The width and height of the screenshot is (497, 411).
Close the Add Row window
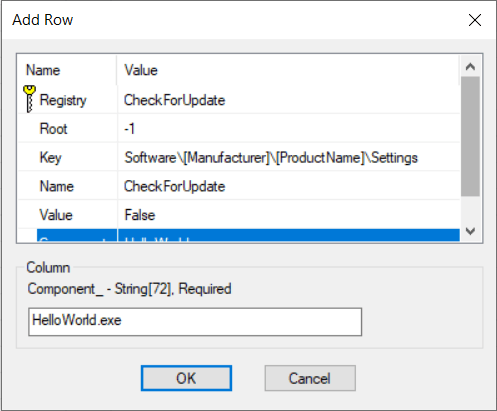click(475, 20)
